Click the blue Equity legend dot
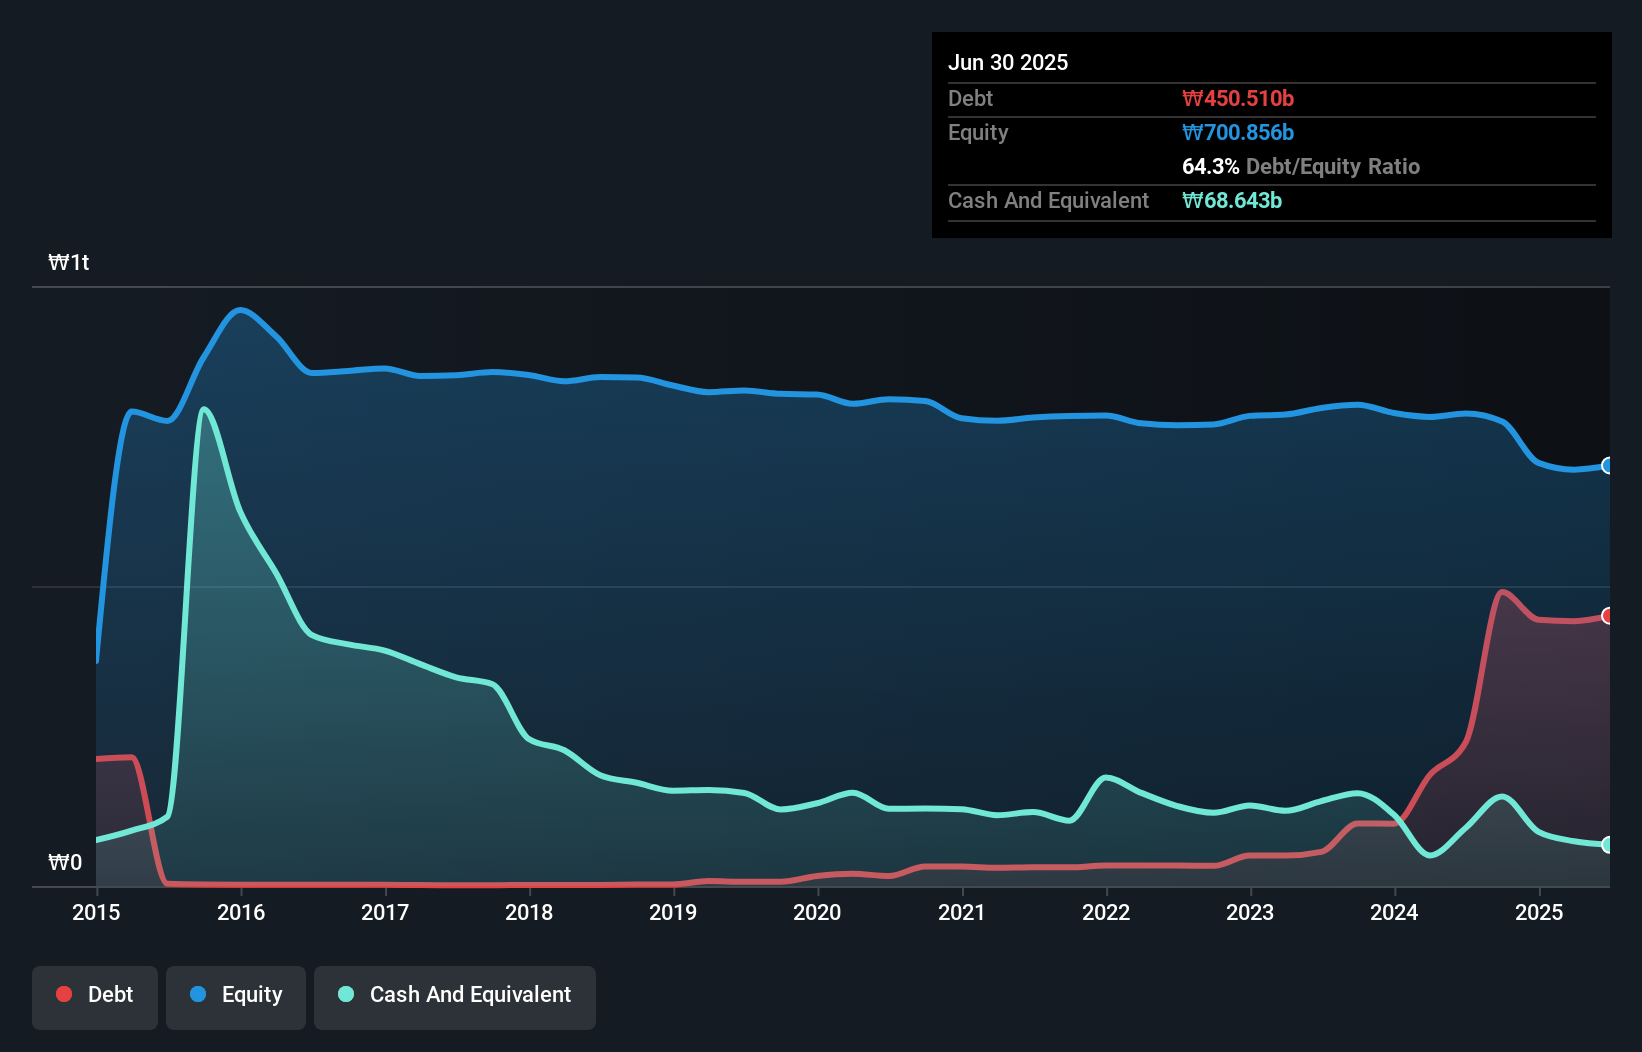The height and width of the screenshot is (1052, 1642). [199, 994]
